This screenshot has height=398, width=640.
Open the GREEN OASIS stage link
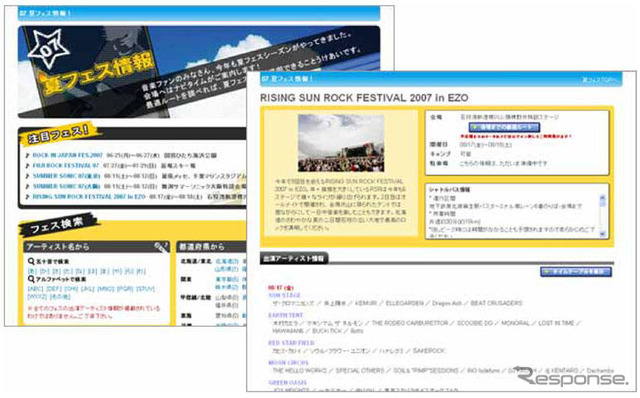pos(287,383)
